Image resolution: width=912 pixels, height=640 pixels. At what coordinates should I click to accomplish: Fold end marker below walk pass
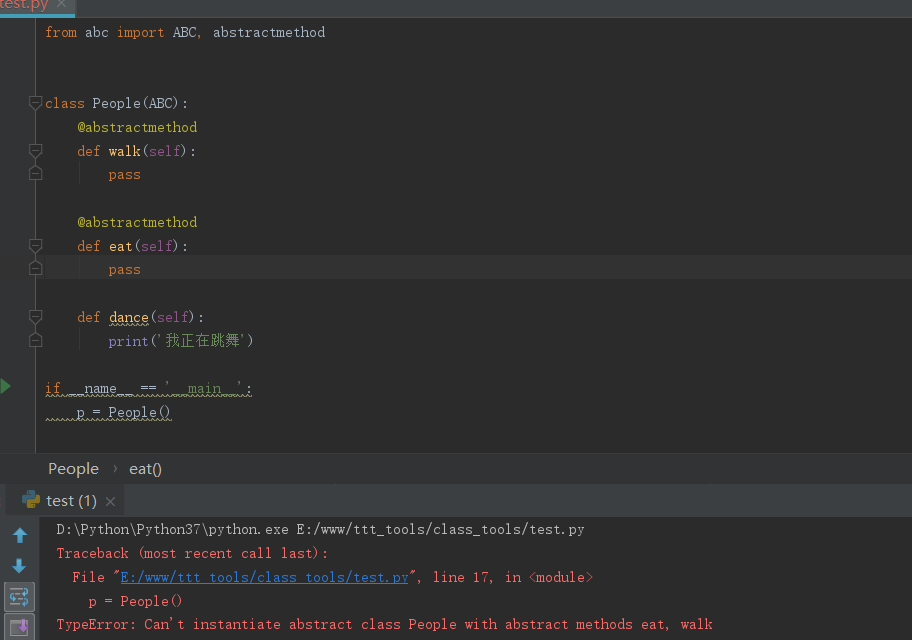pos(35,173)
